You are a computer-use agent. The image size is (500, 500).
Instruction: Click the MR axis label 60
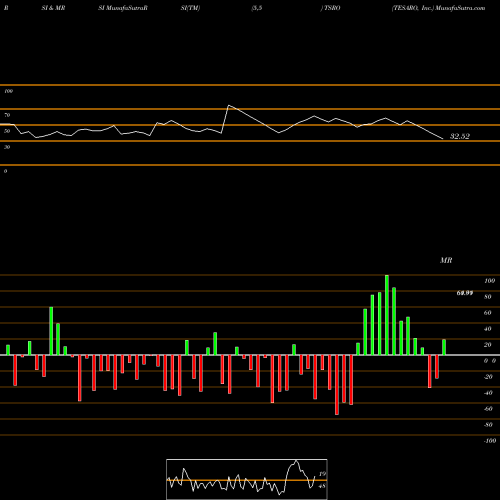487,313
